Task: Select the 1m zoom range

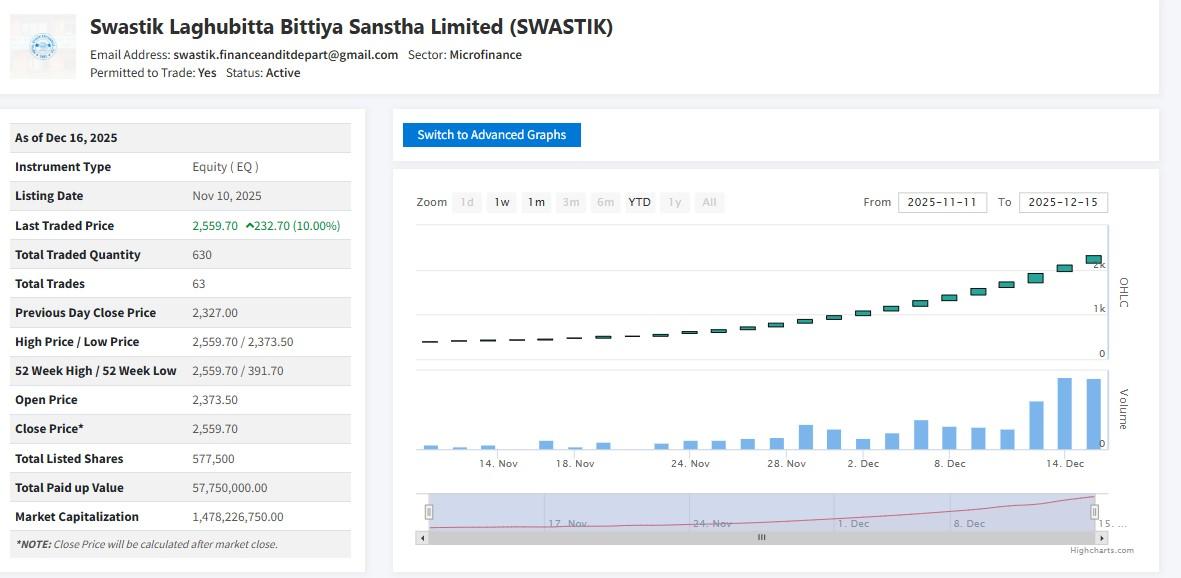Action: tap(536, 202)
